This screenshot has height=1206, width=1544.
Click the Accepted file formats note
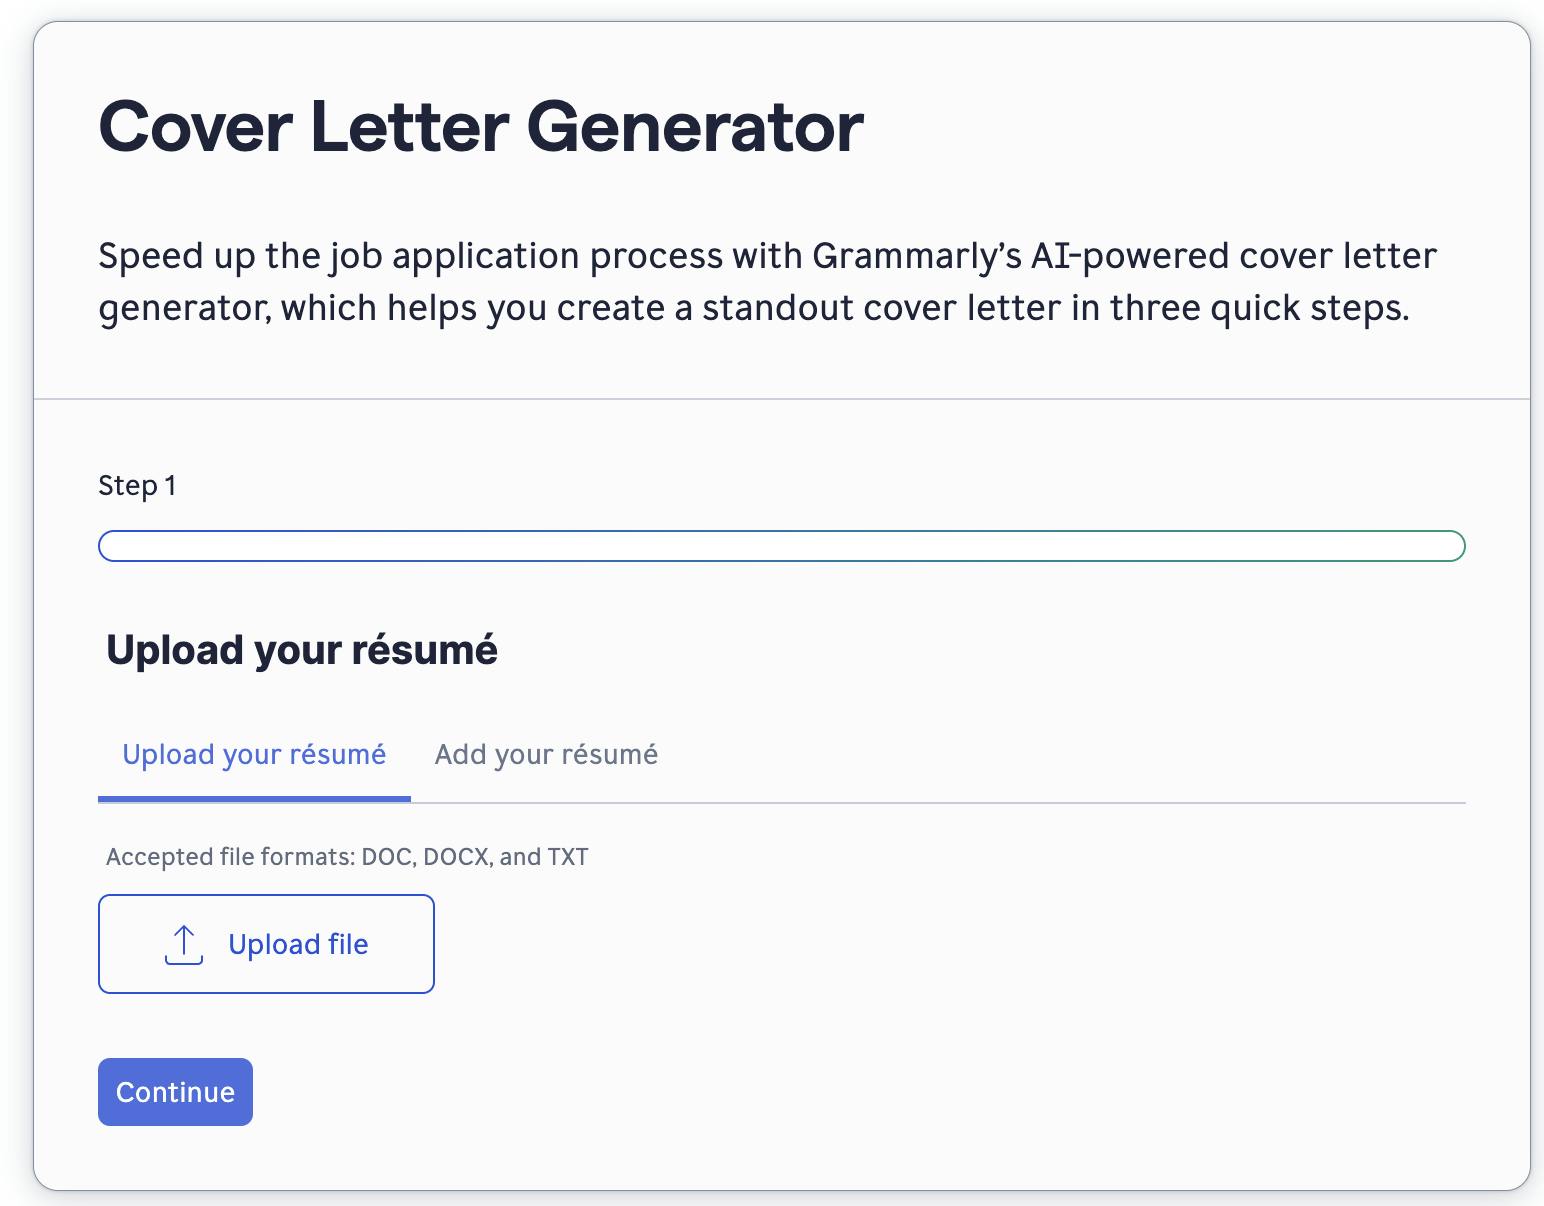347,857
